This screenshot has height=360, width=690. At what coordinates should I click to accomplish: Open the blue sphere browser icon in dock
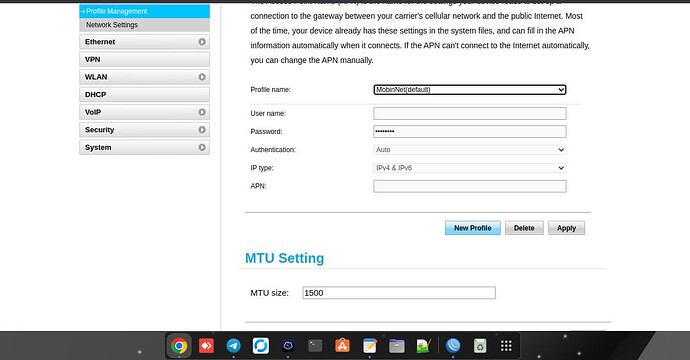click(x=453, y=346)
